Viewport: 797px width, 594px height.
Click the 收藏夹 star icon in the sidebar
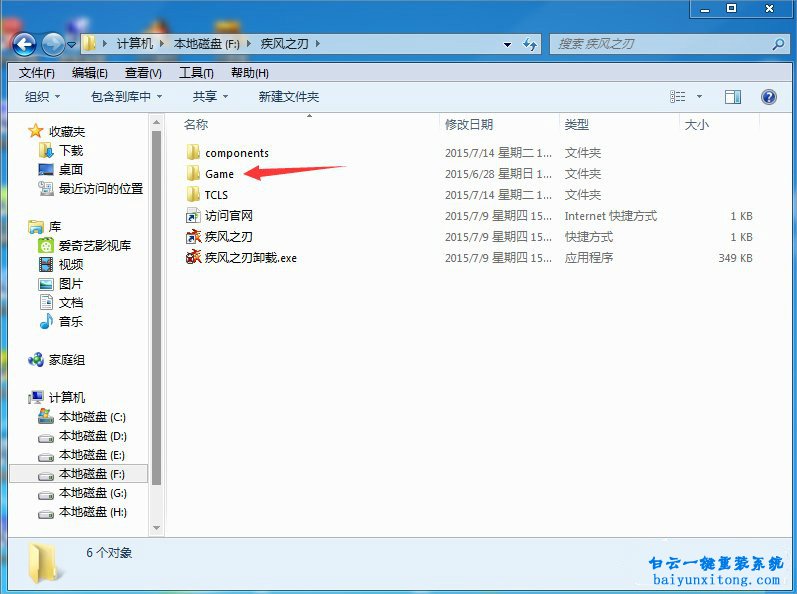click(x=36, y=131)
